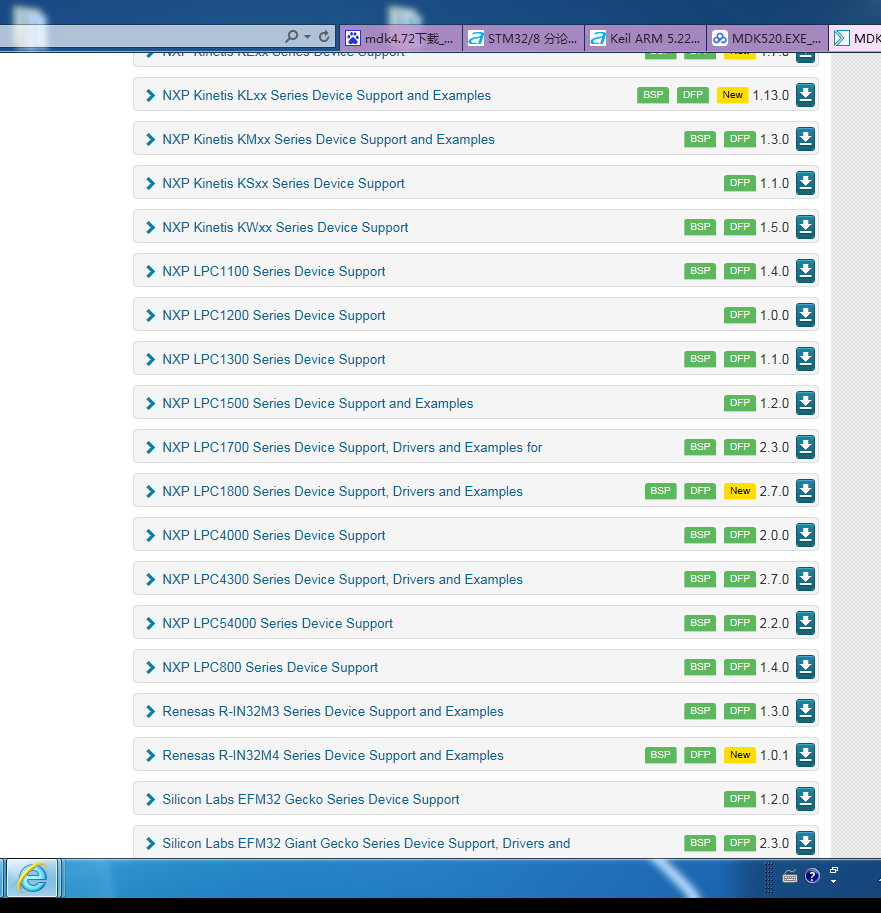The image size is (881, 913).
Task: Expand NXP Kinetis KLxx Device Support and Examples
Action: [150, 95]
